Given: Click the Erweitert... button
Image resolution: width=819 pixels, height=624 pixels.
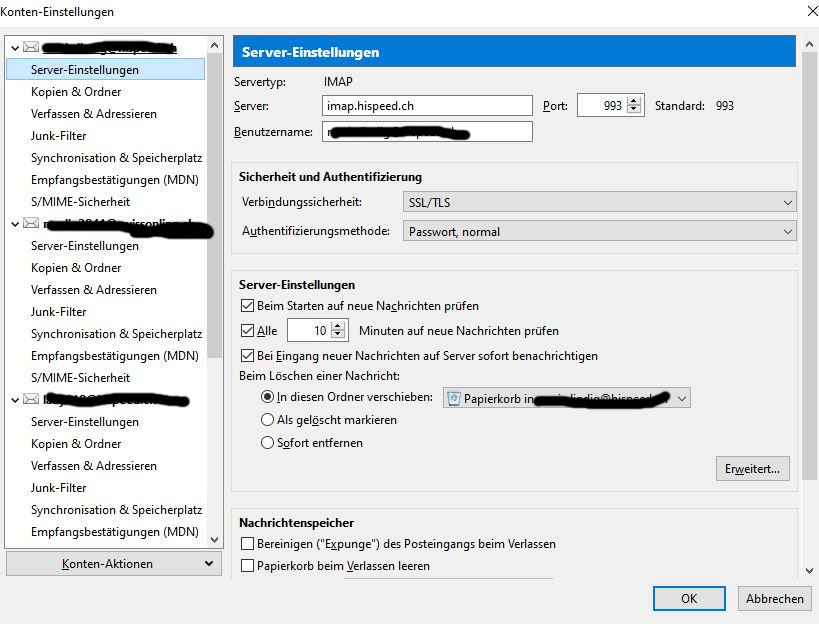Looking at the screenshot, I should pyautogui.click(x=753, y=468).
